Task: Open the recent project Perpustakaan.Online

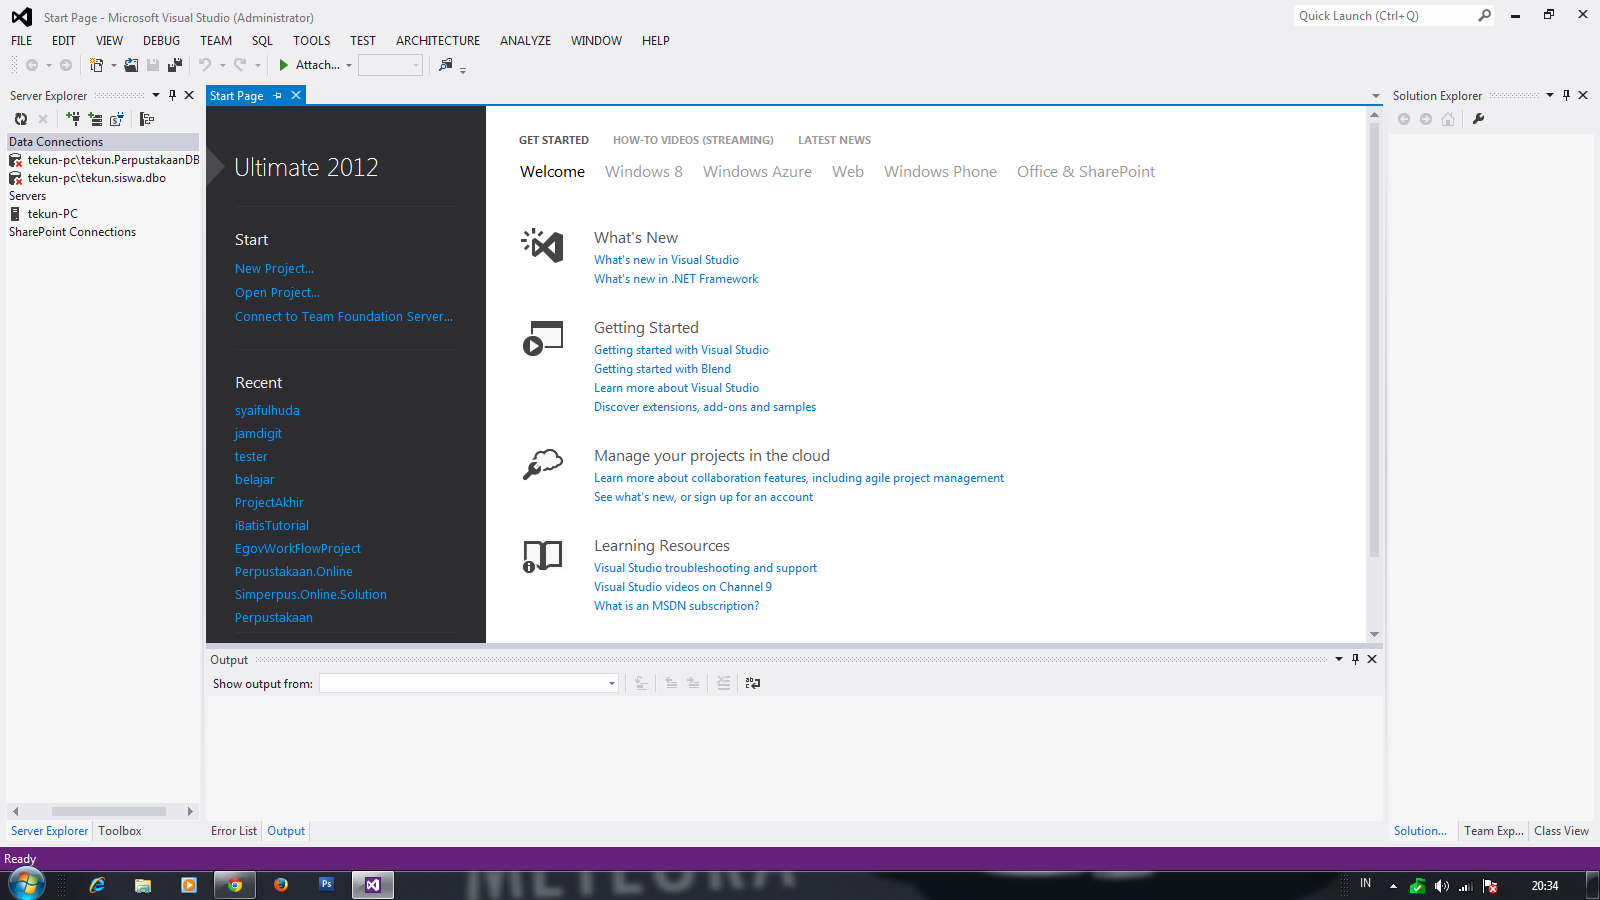Action: [293, 571]
